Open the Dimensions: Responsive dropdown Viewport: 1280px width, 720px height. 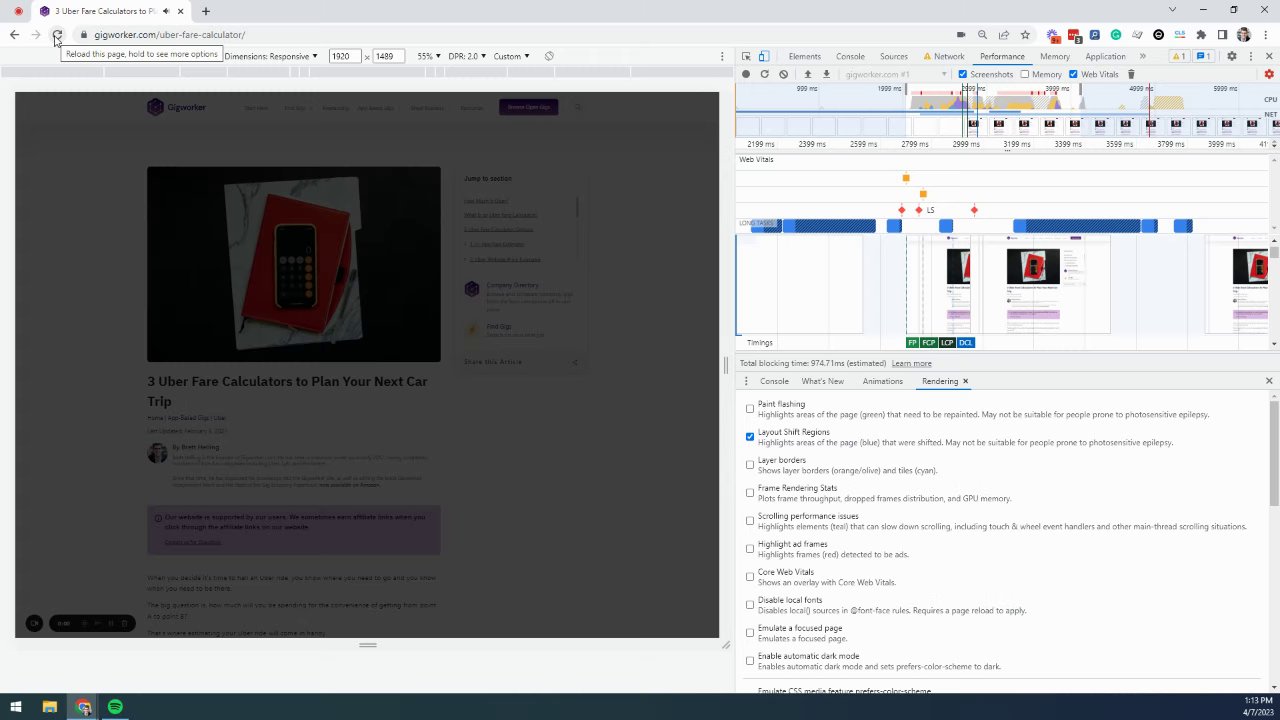coord(271,56)
